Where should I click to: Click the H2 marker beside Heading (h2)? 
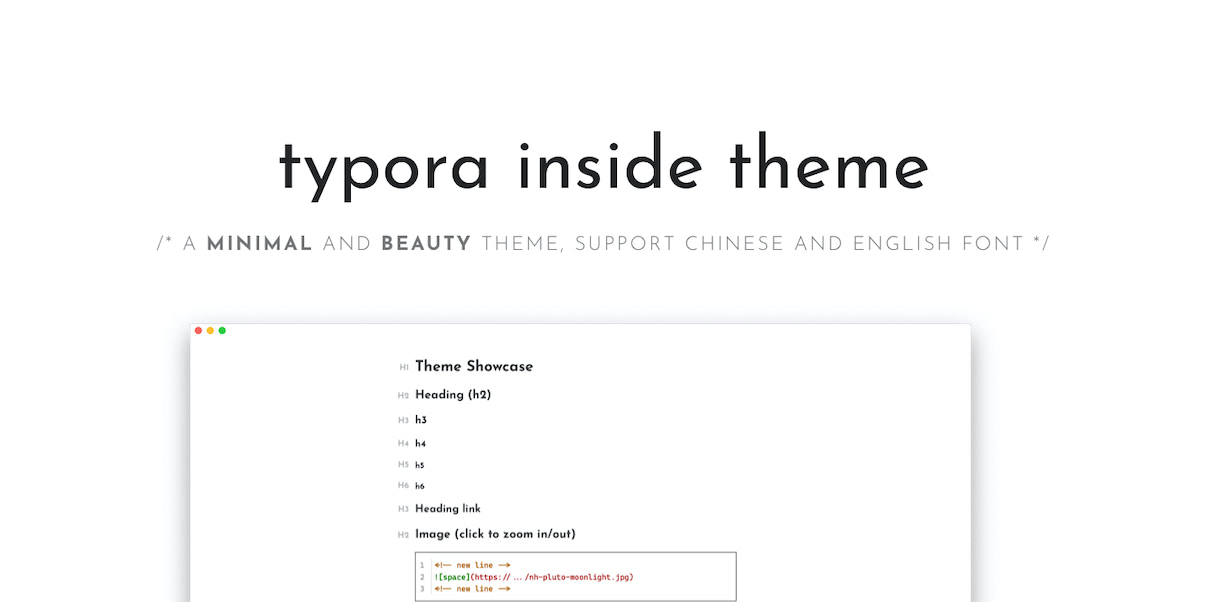(x=404, y=396)
